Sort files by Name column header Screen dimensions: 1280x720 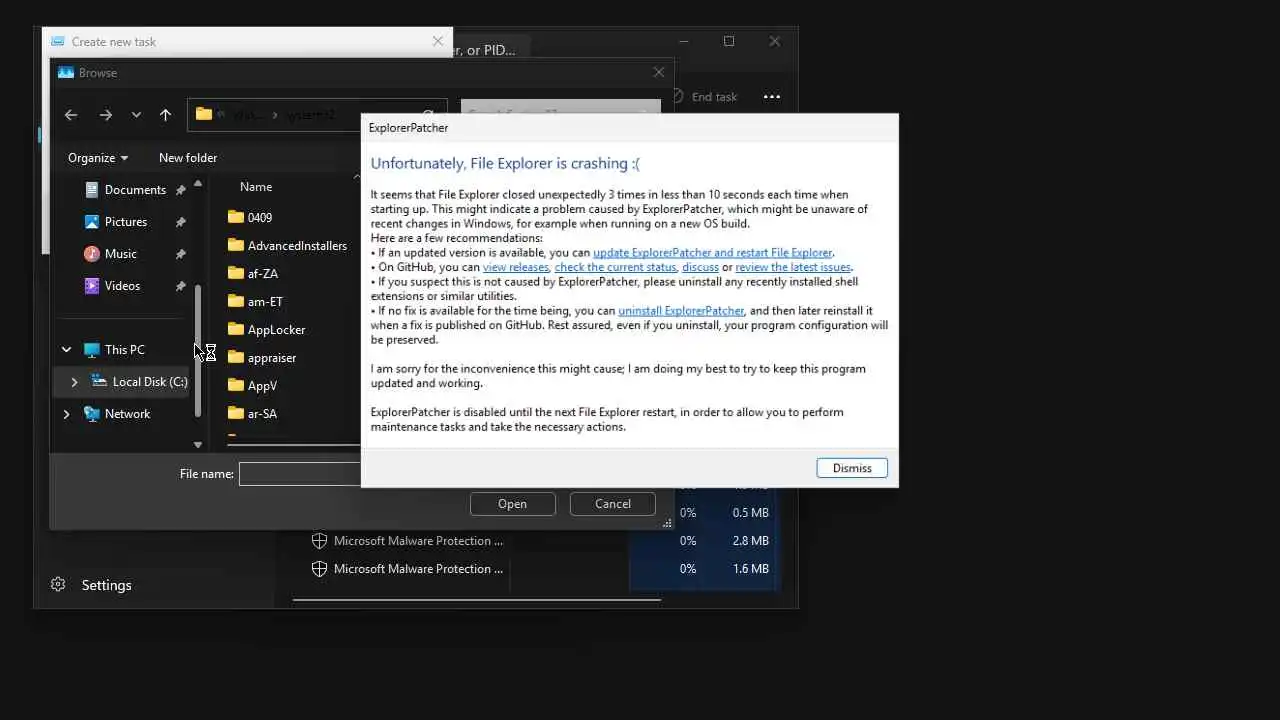(256, 187)
